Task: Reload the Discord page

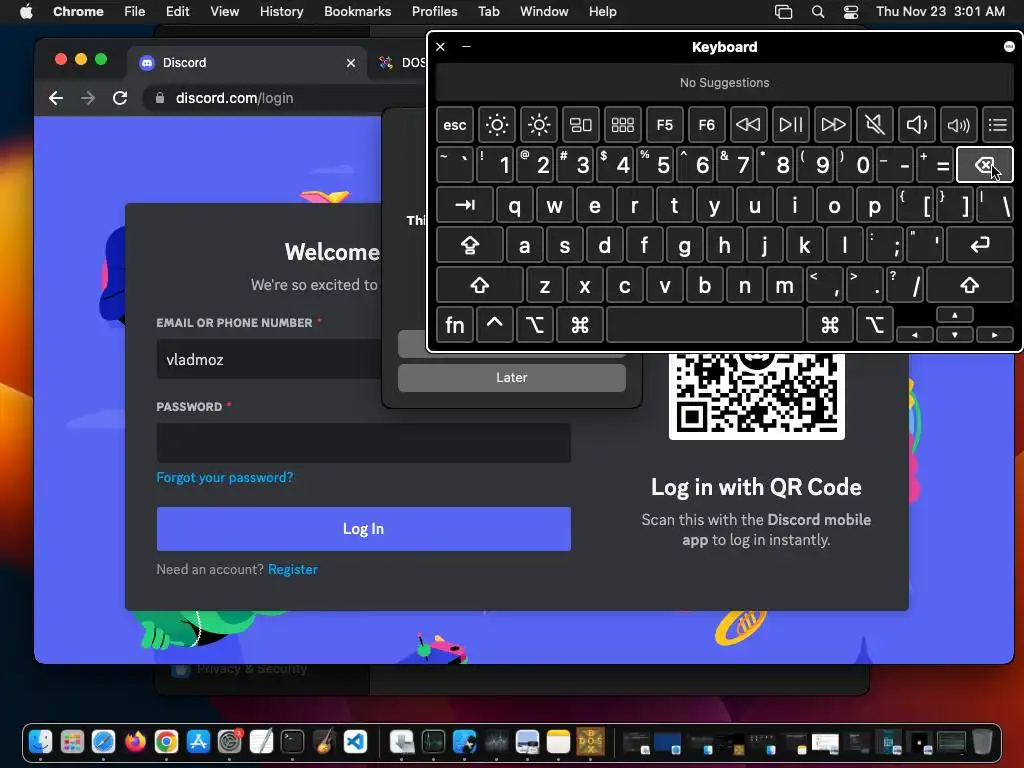Action: (120, 98)
